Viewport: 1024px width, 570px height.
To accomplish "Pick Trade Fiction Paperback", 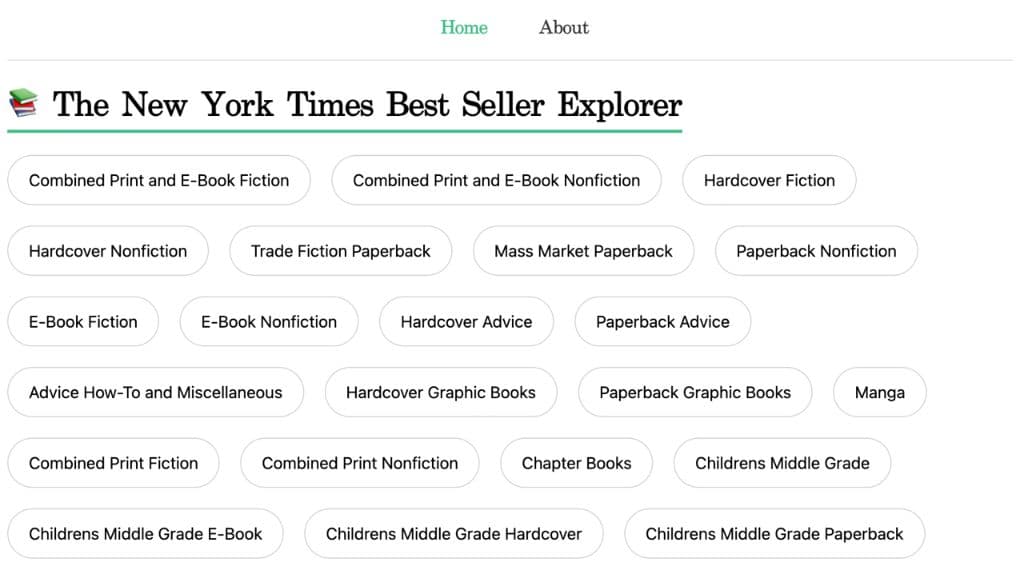I will point(340,251).
